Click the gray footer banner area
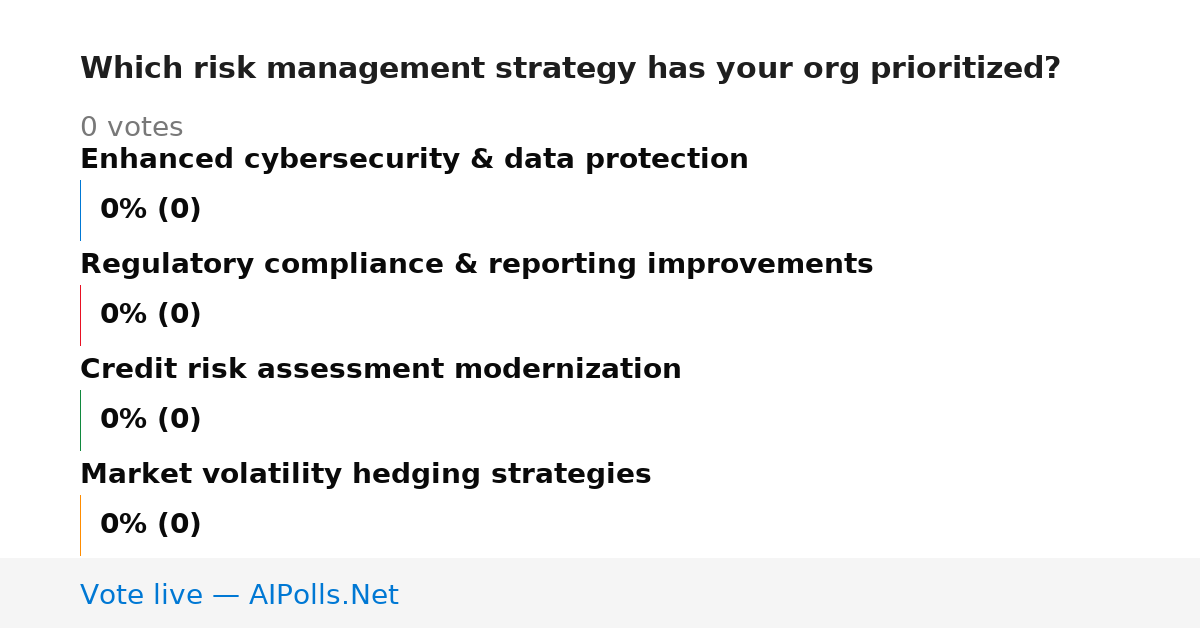 [600, 593]
